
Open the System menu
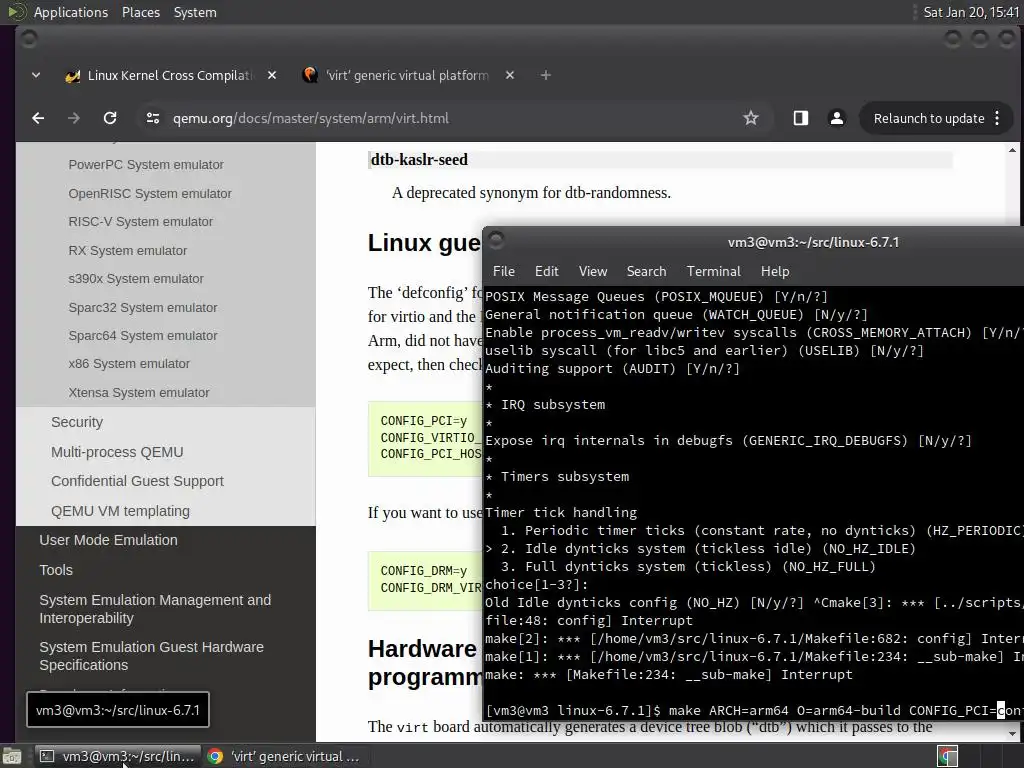[x=195, y=12]
